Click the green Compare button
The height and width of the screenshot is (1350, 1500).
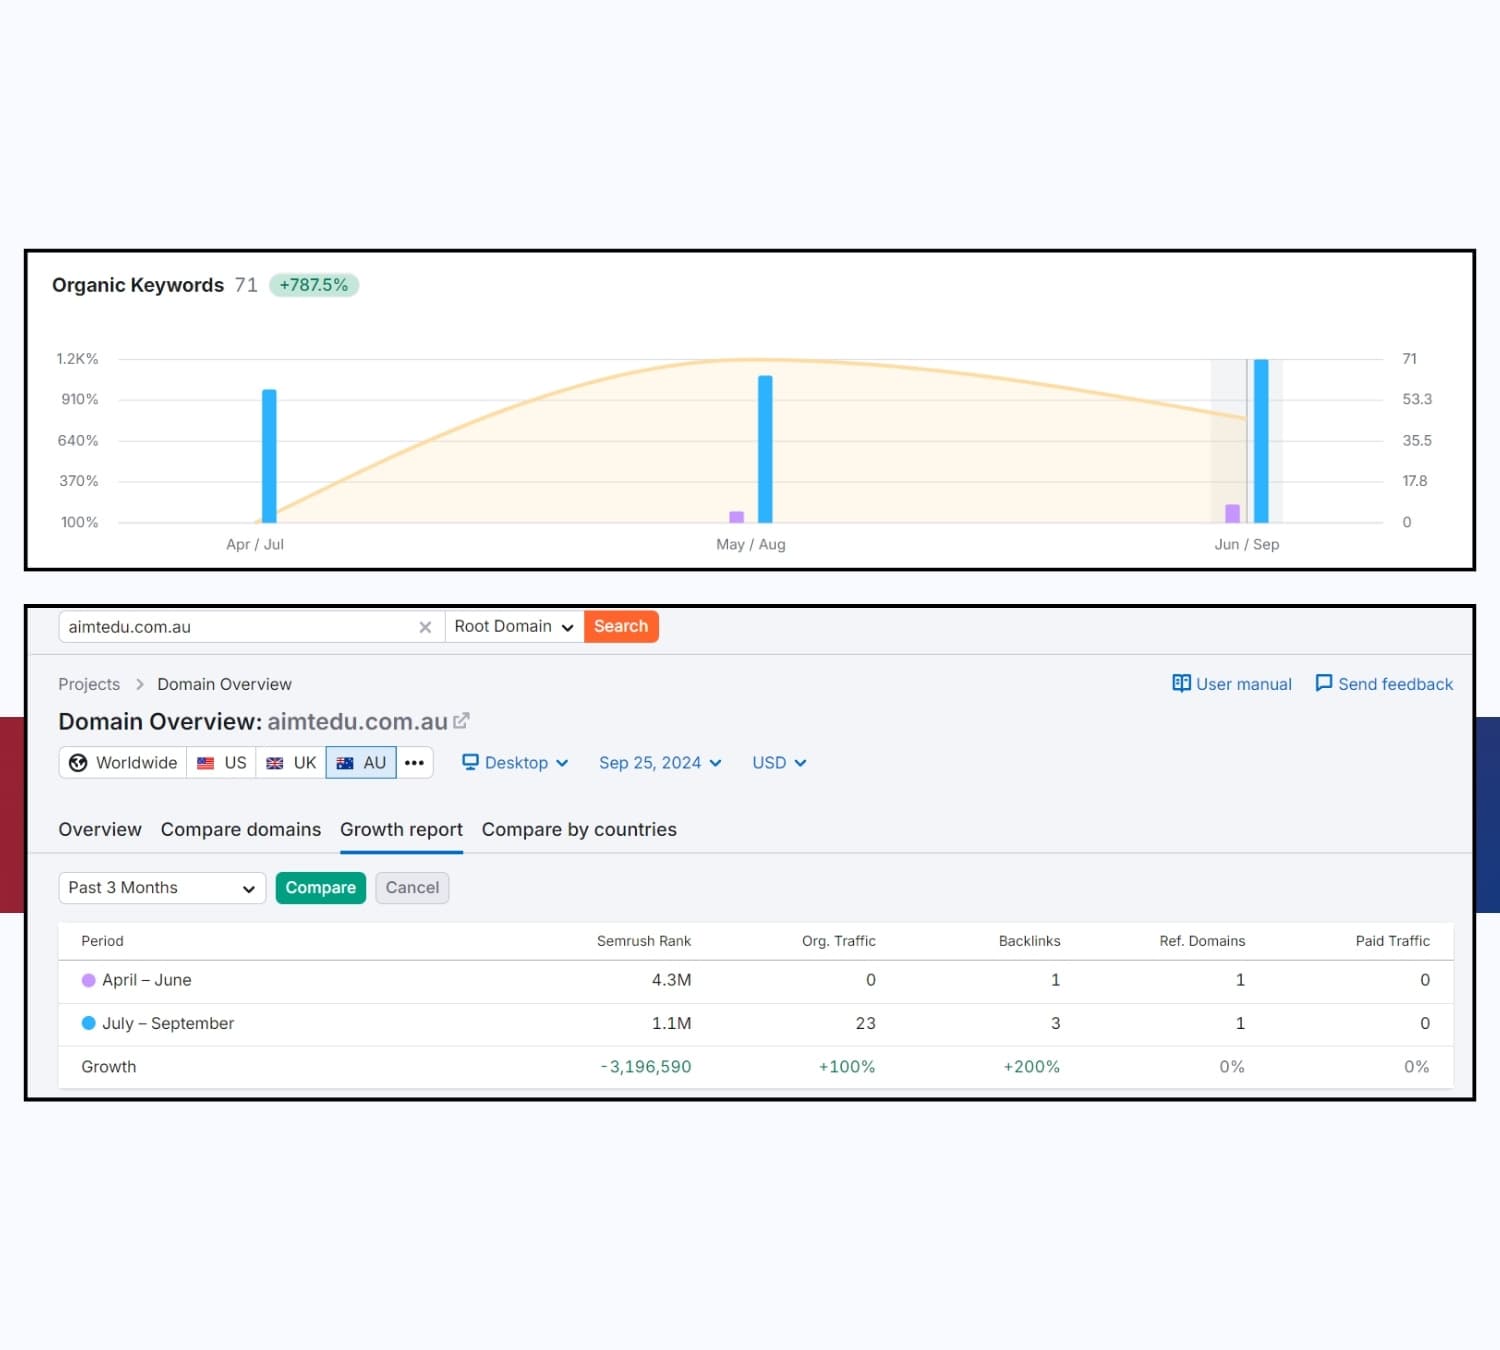(321, 888)
